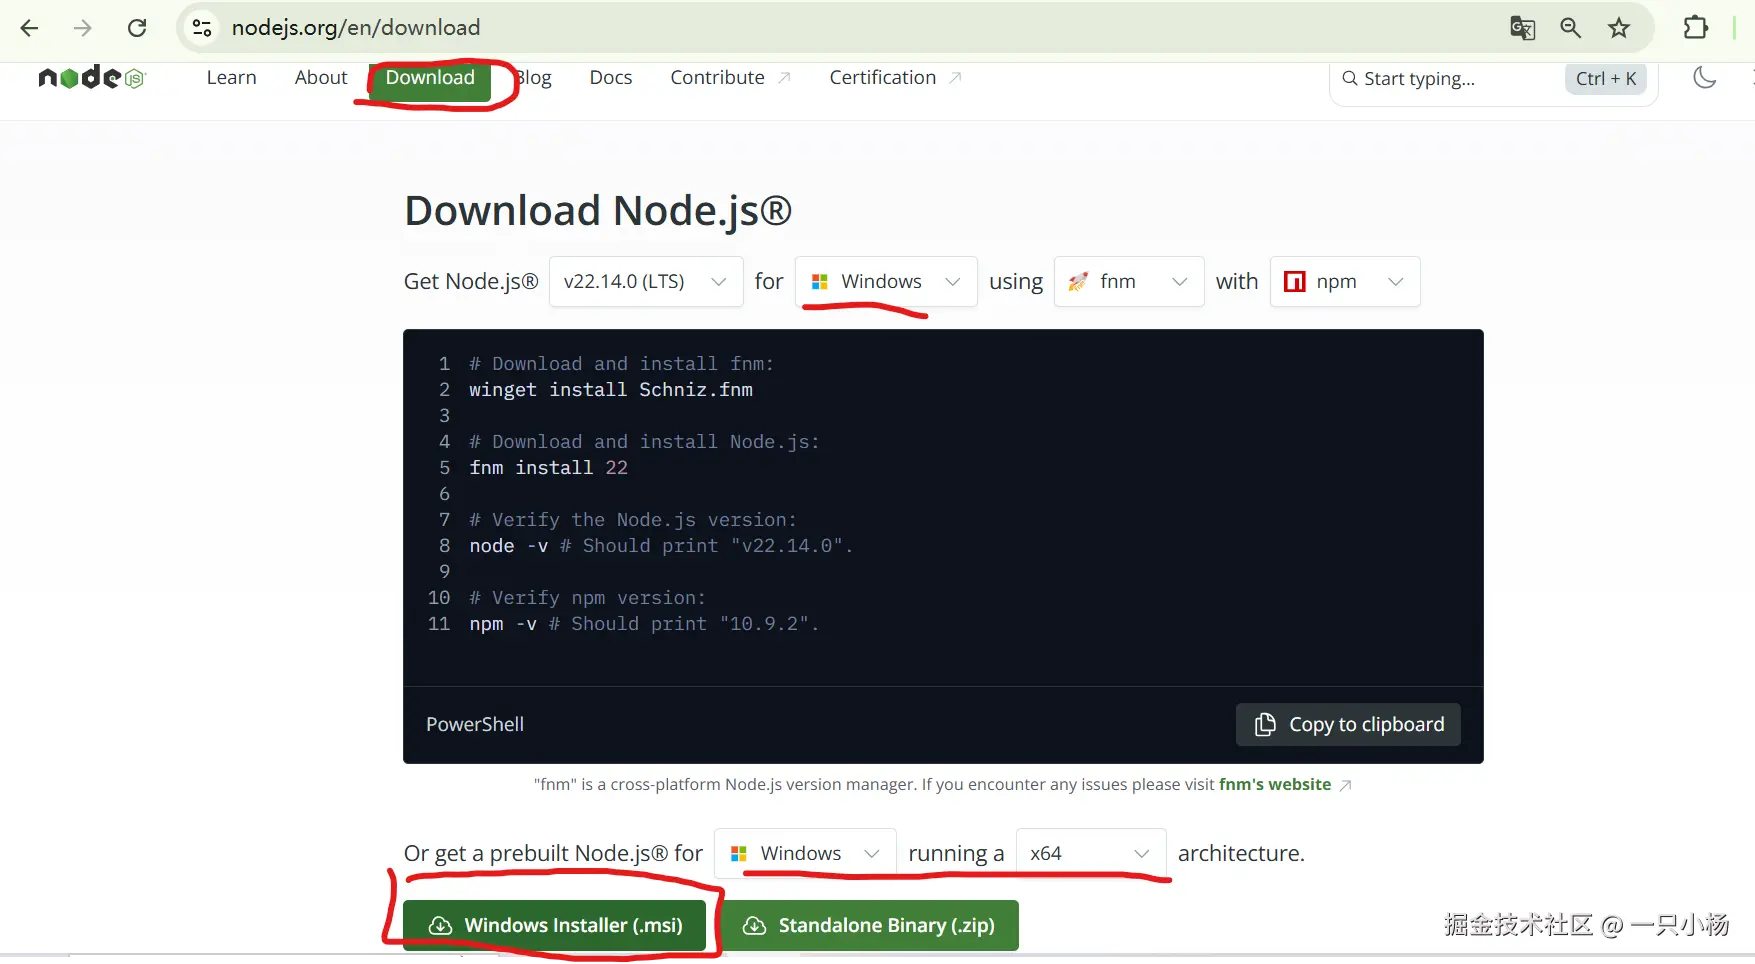Click the 'fnm install 22' code line
Image resolution: width=1755 pixels, height=964 pixels.
(548, 468)
